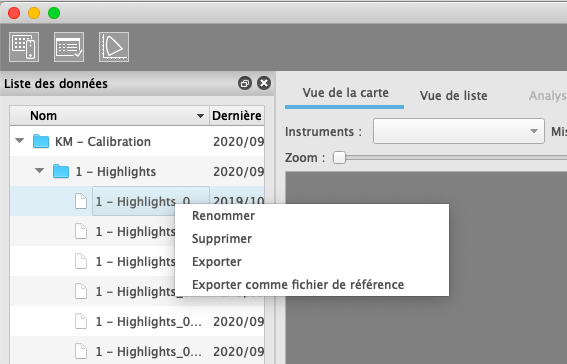This screenshot has width=567, height=364.
Task: Open the gamut chart toolbar icon
Action: (x=114, y=47)
